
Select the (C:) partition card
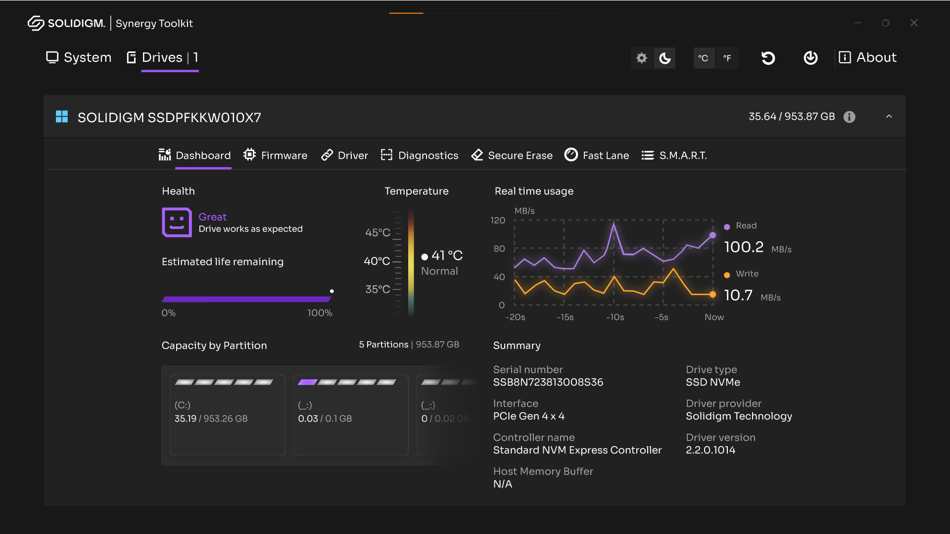[x=227, y=415]
